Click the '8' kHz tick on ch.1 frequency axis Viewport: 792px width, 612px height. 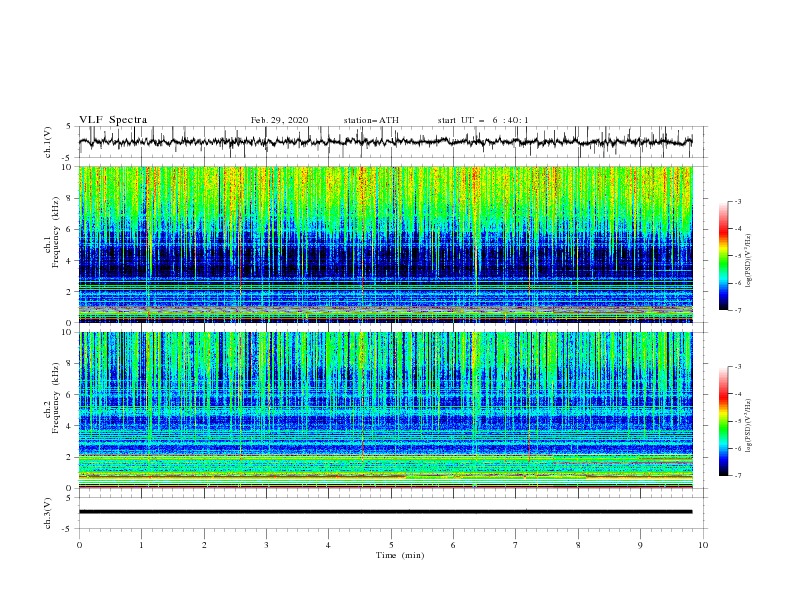pos(69,198)
